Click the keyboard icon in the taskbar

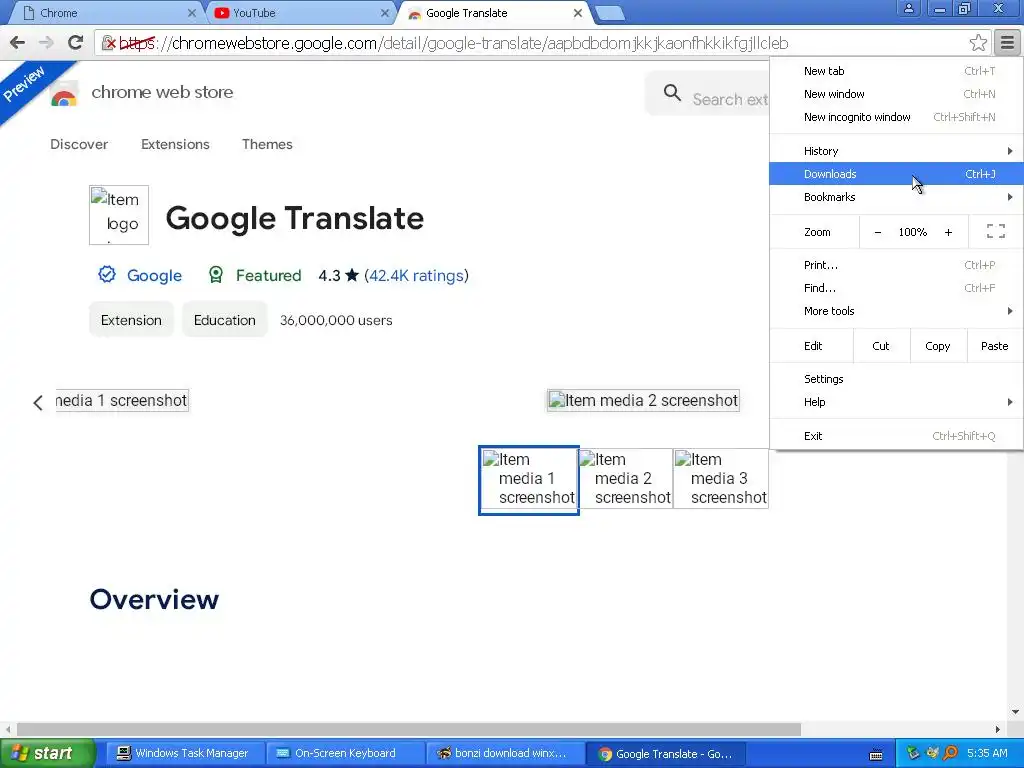click(x=876, y=756)
